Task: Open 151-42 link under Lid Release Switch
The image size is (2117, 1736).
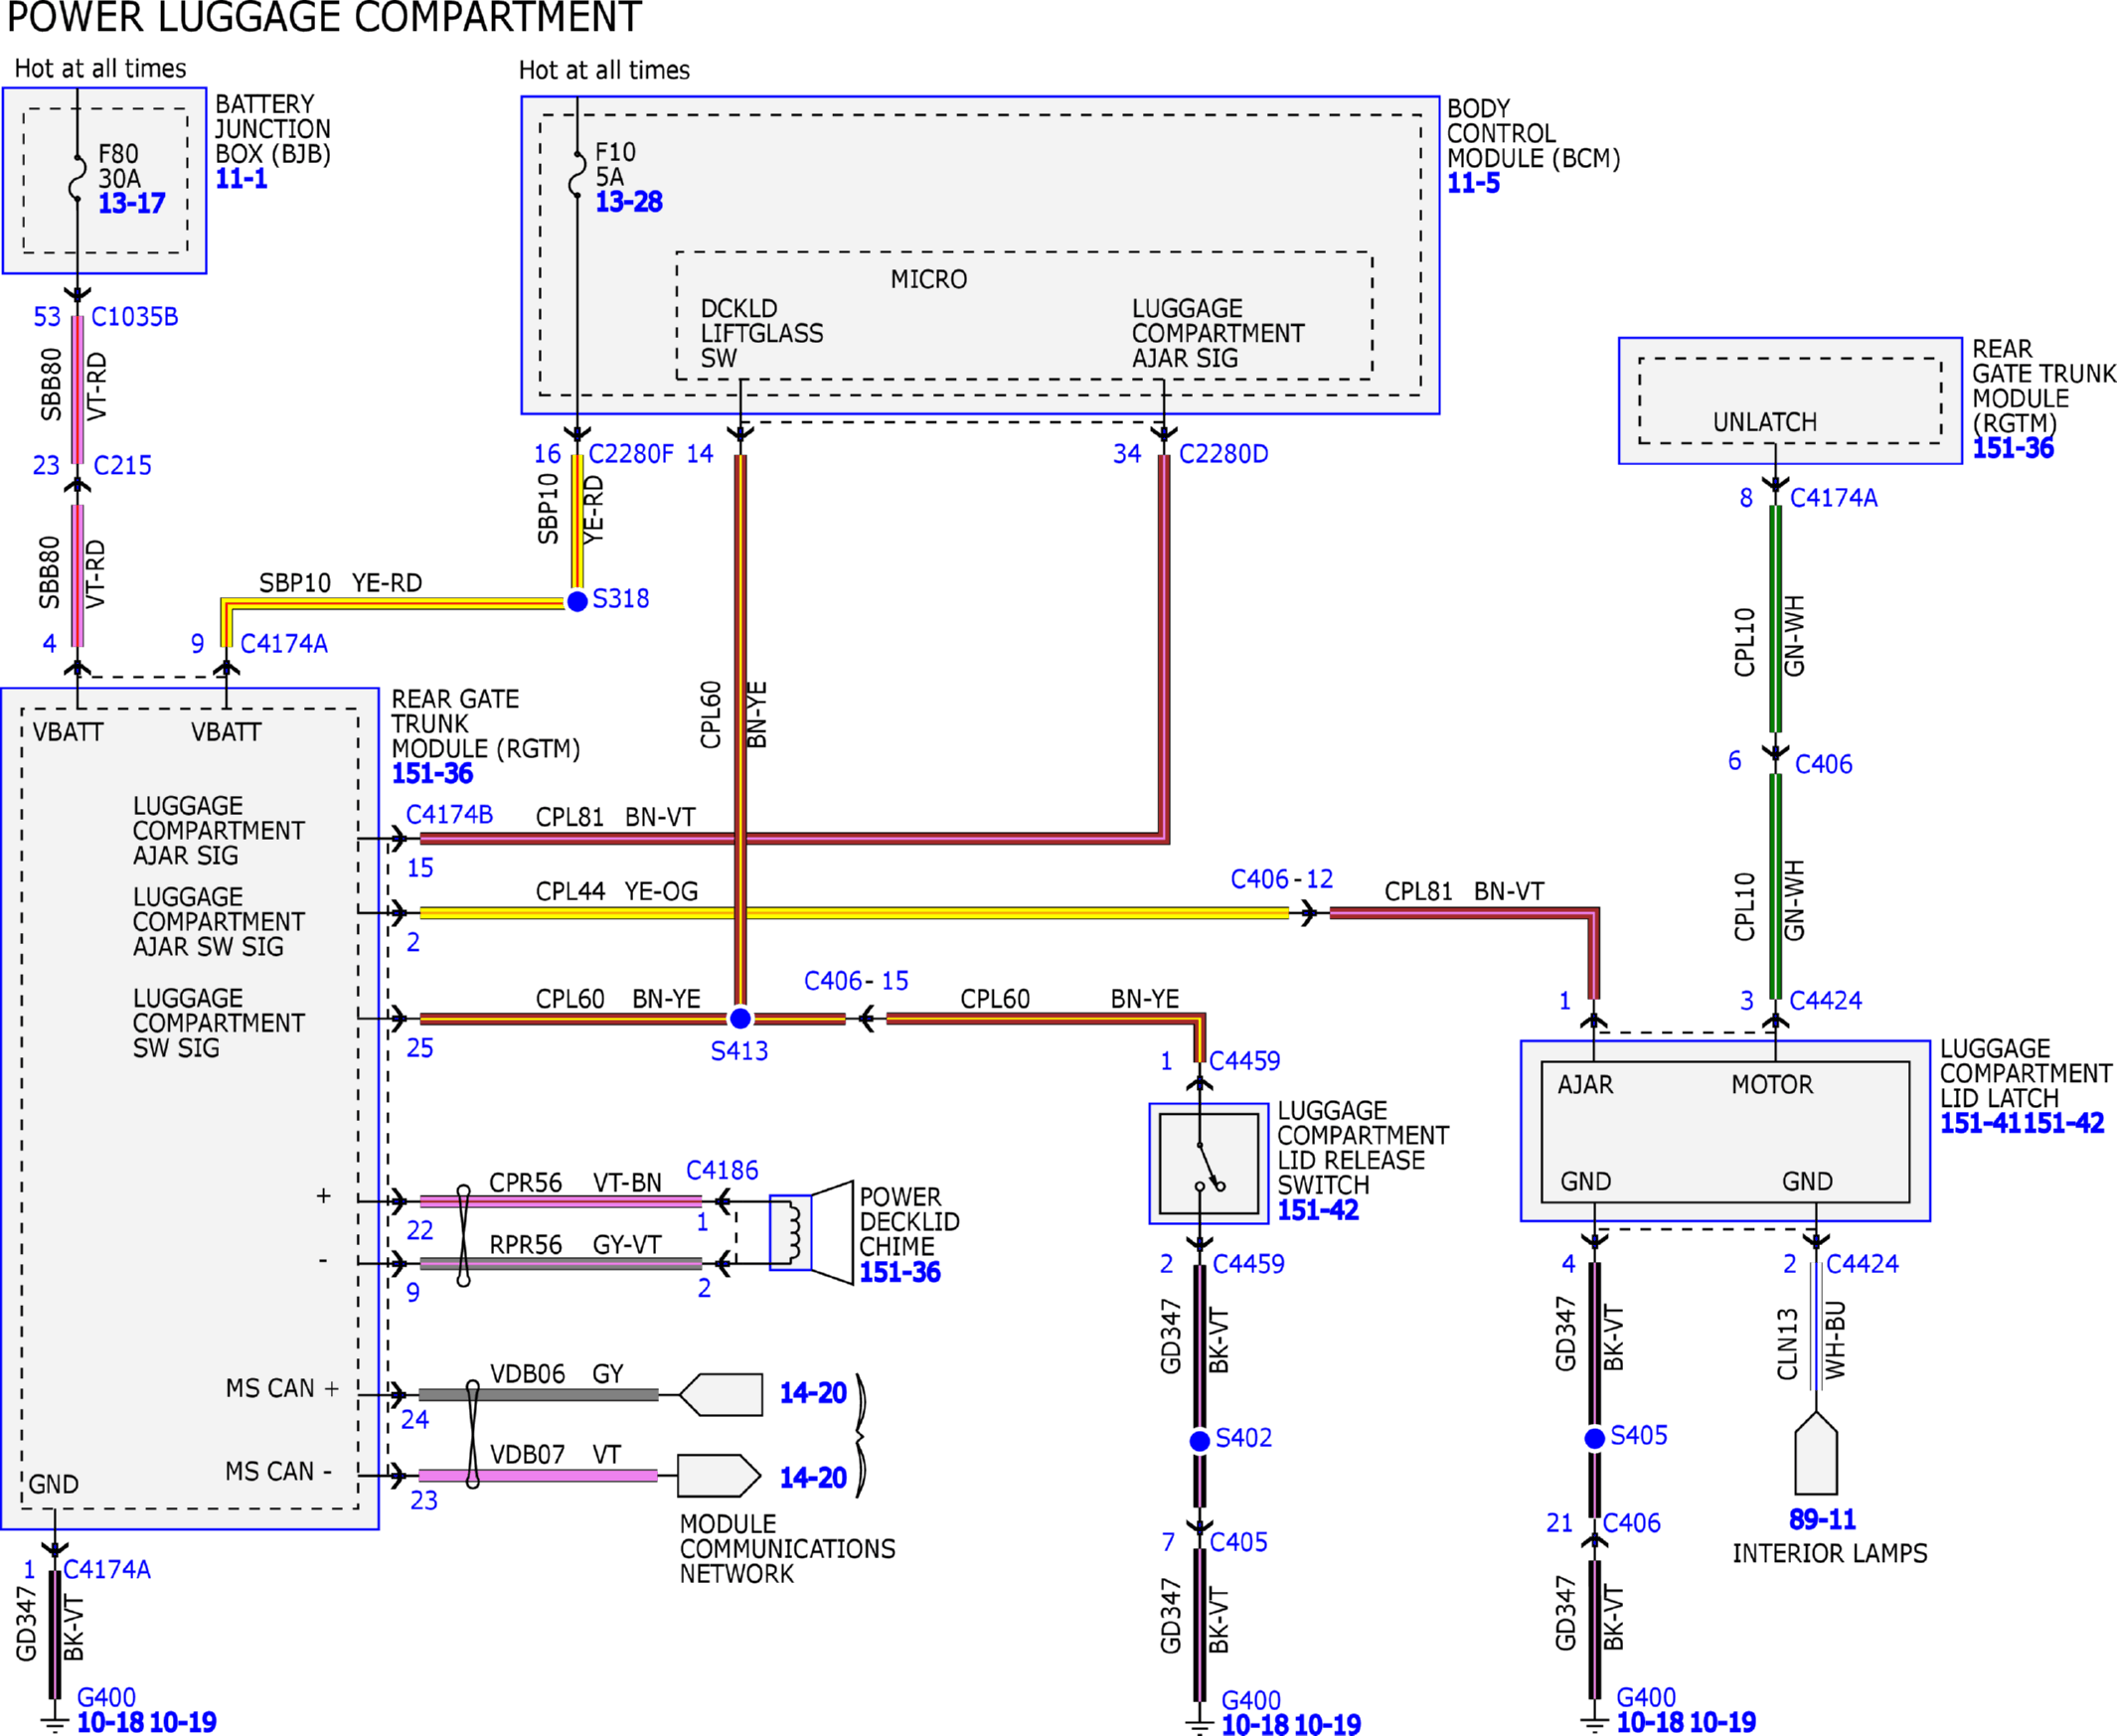Action: point(1318,1210)
